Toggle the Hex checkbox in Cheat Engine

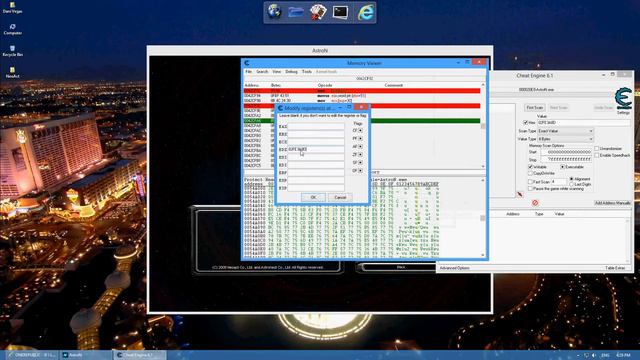pyautogui.click(x=526, y=122)
